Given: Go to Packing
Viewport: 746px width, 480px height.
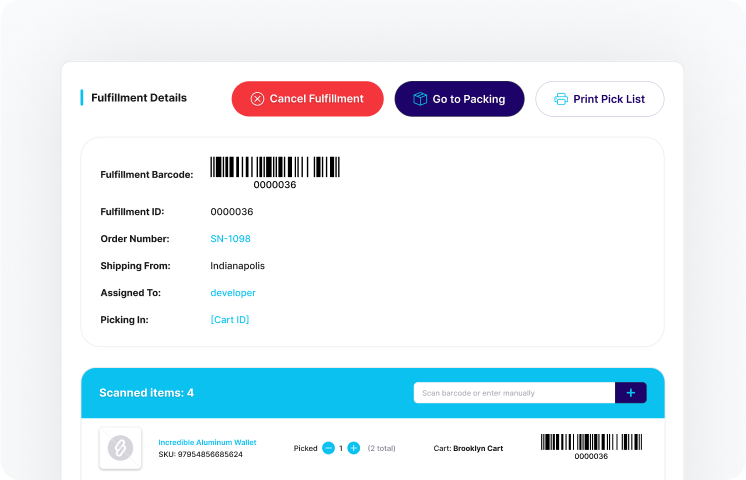Looking at the screenshot, I should [460, 99].
